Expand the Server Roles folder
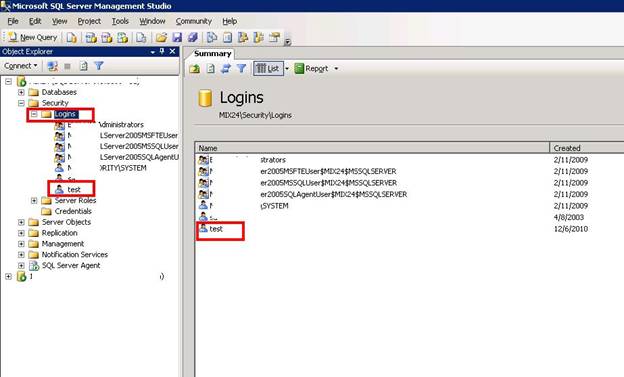The image size is (624, 377). tap(34, 201)
